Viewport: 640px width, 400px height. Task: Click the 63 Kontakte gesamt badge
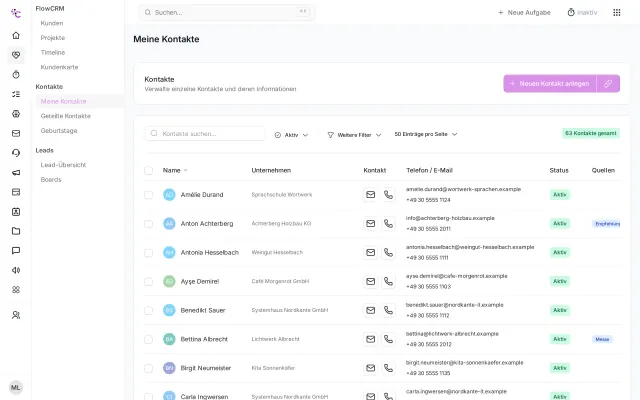point(591,133)
